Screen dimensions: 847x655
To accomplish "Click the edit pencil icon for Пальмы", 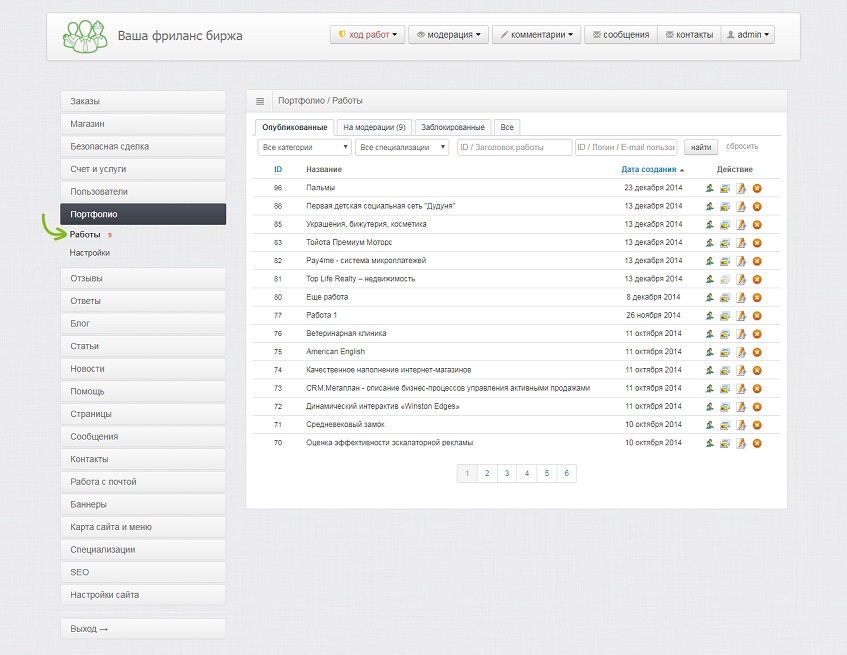I will (741, 188).
